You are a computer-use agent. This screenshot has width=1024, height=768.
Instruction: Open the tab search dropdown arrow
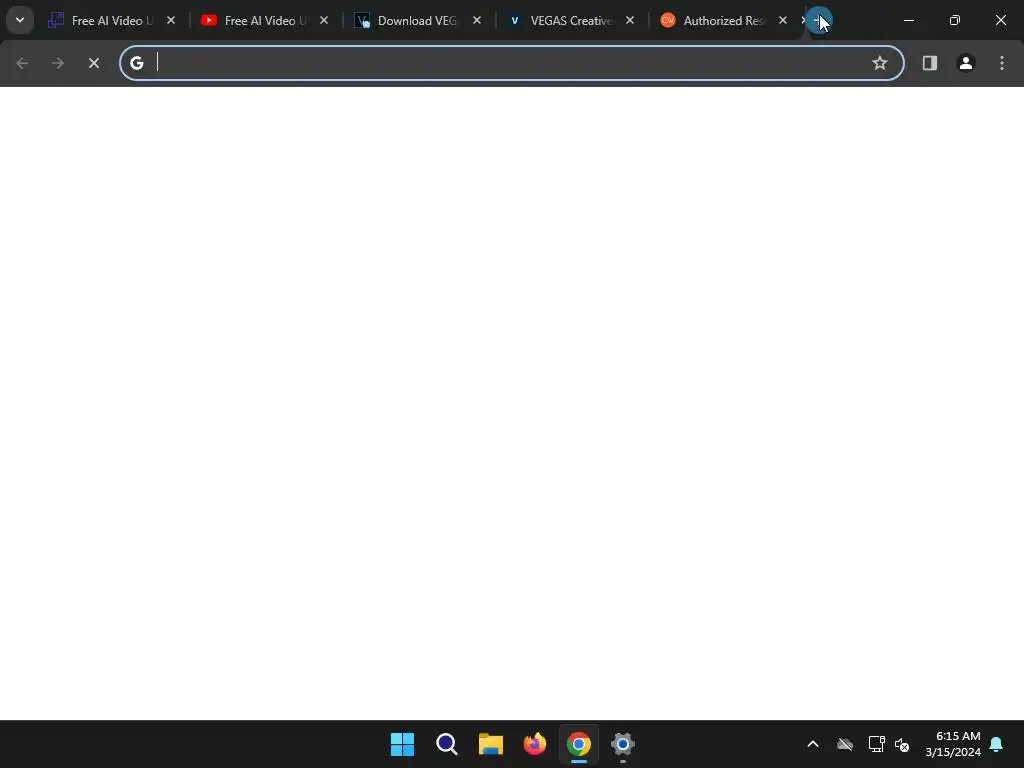[20, 20]
